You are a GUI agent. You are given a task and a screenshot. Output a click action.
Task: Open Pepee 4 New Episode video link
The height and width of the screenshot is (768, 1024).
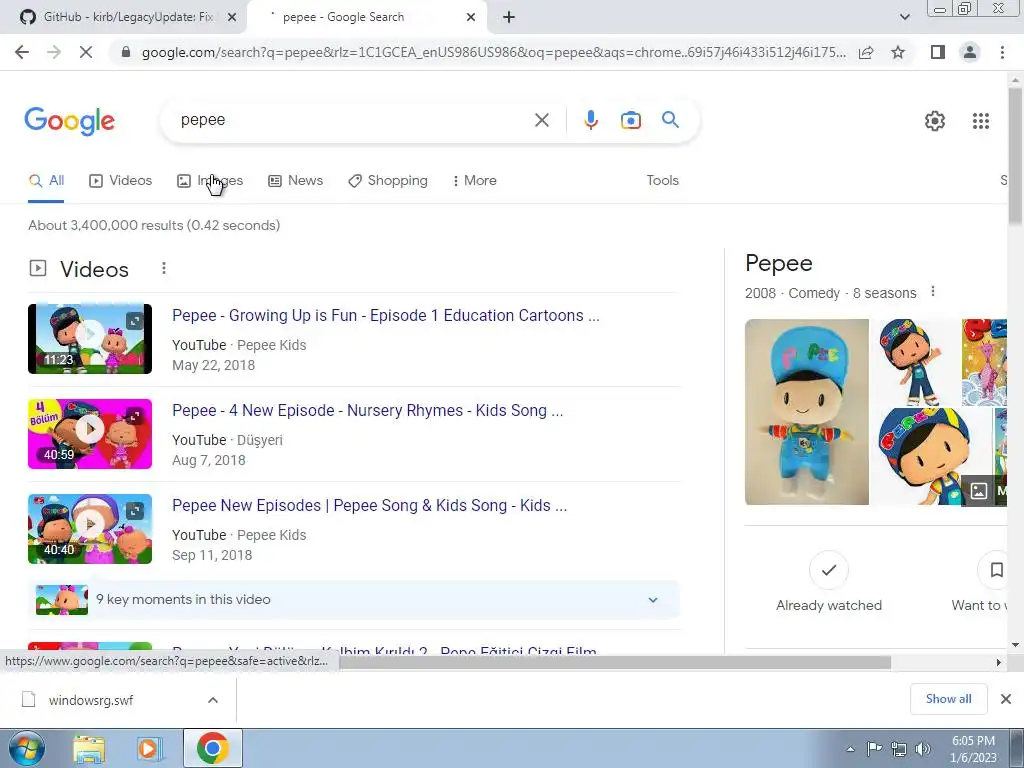pos(367,410)
